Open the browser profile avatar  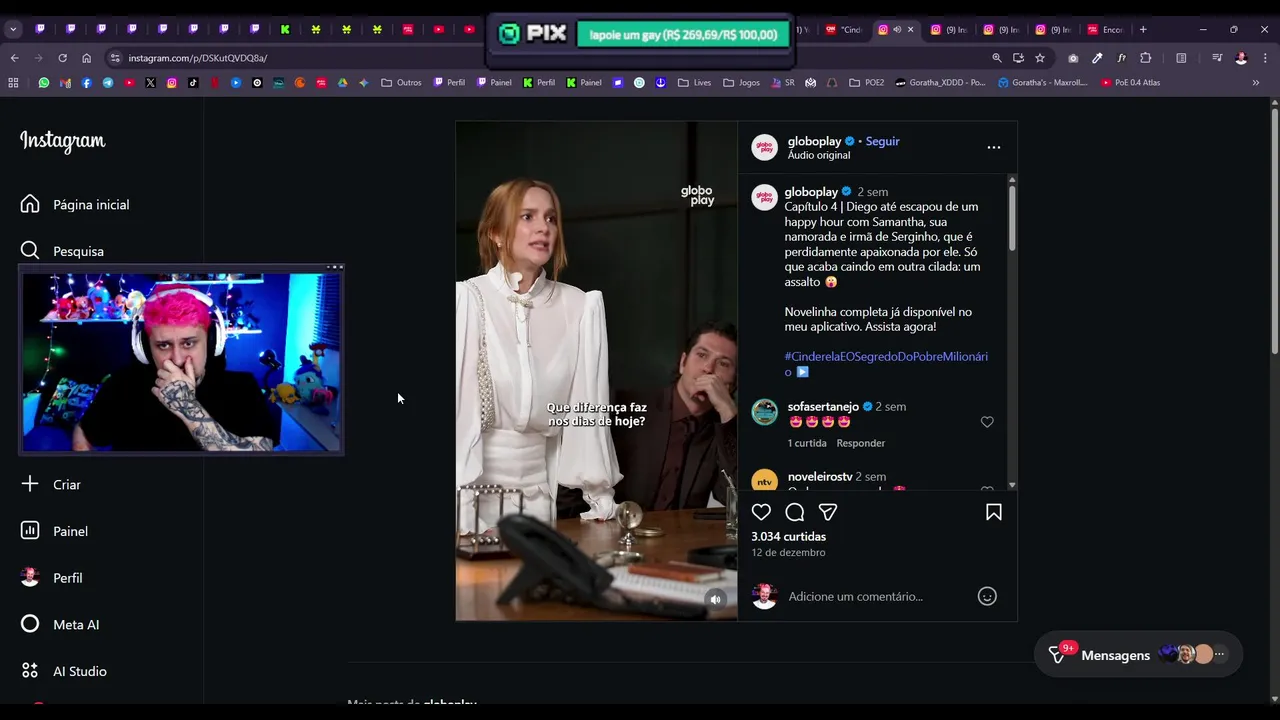[x=1241, y=58]
